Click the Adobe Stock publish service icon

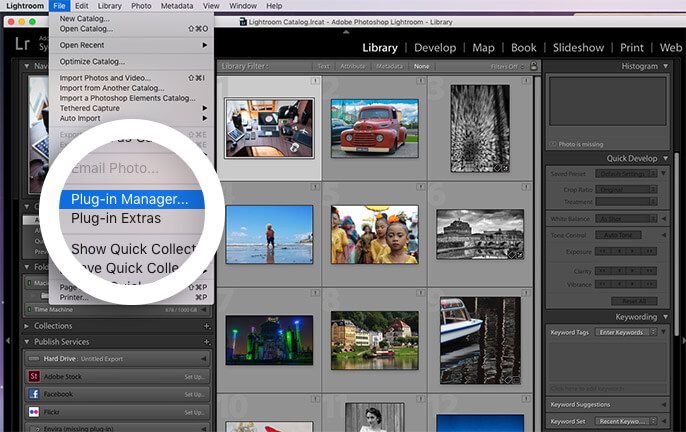(34, 376)
